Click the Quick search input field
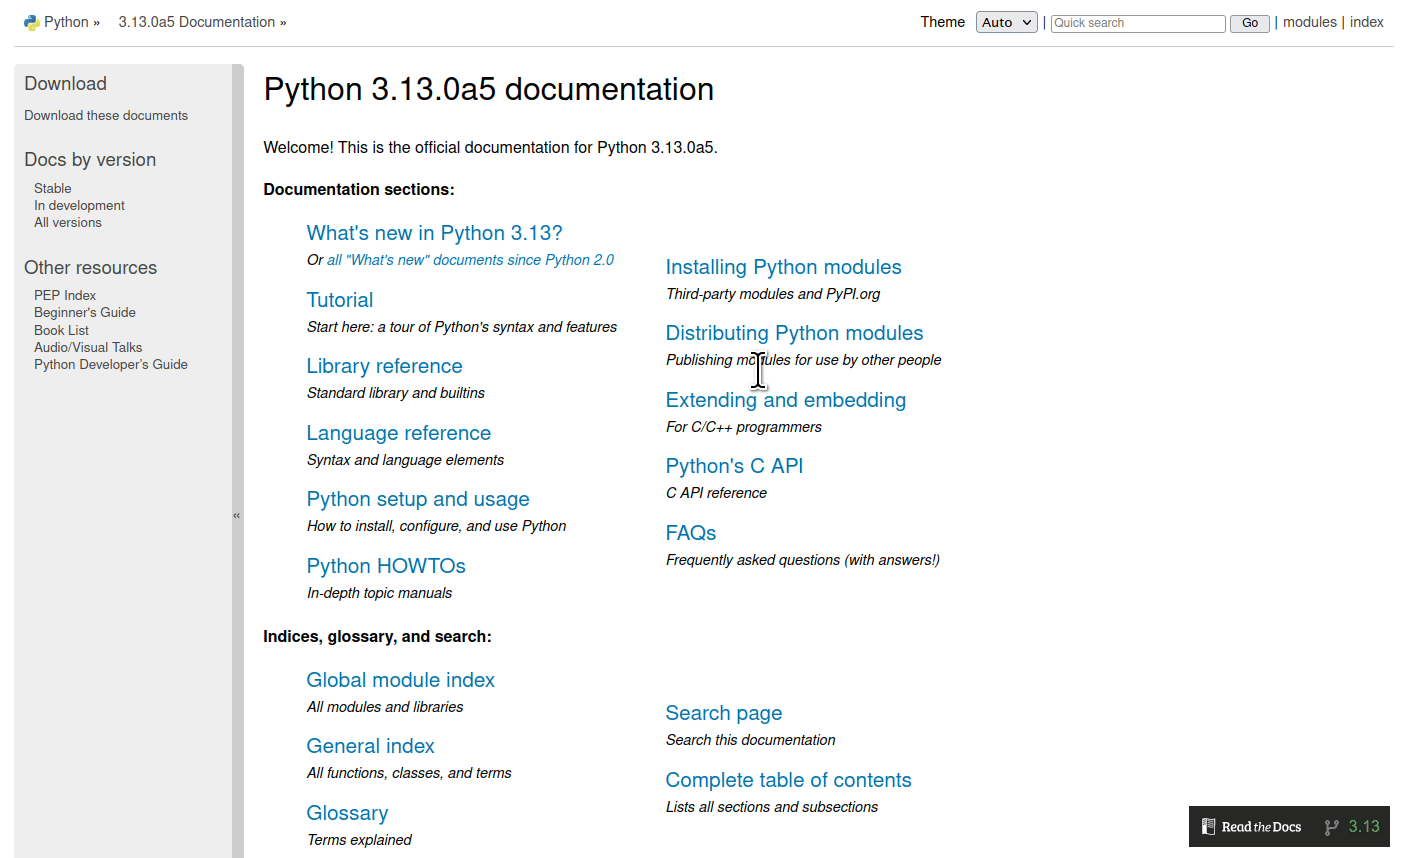 point(1137,23)
